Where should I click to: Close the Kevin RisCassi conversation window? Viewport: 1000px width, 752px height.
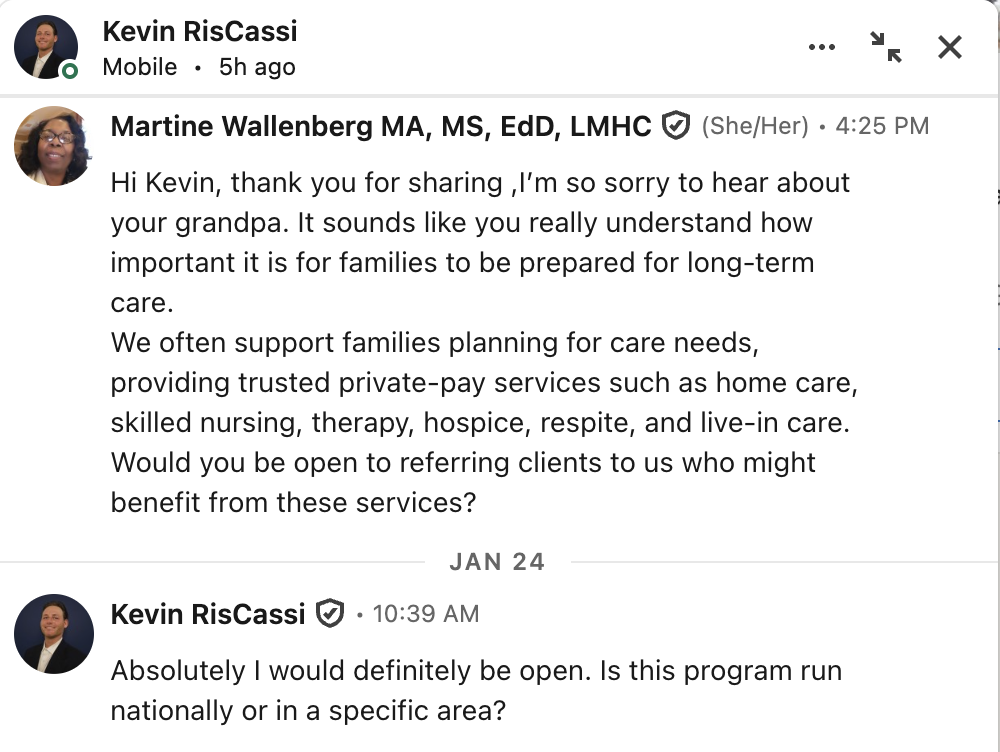949,47
